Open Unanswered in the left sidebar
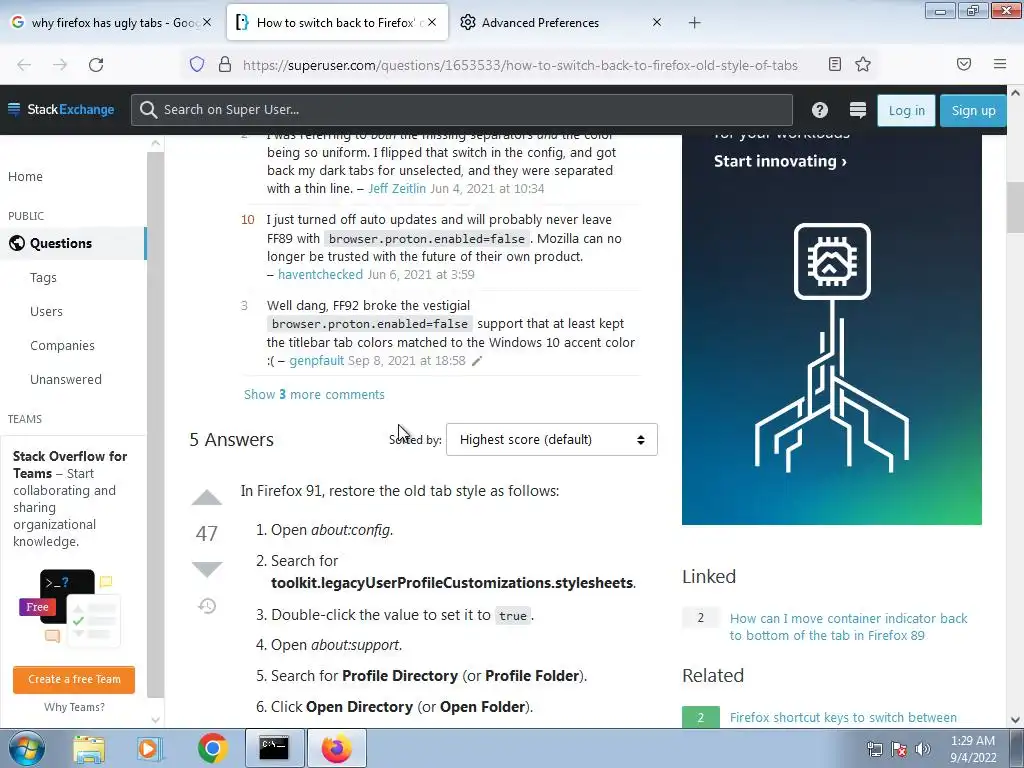1024x768 pixels. (66, 379)
